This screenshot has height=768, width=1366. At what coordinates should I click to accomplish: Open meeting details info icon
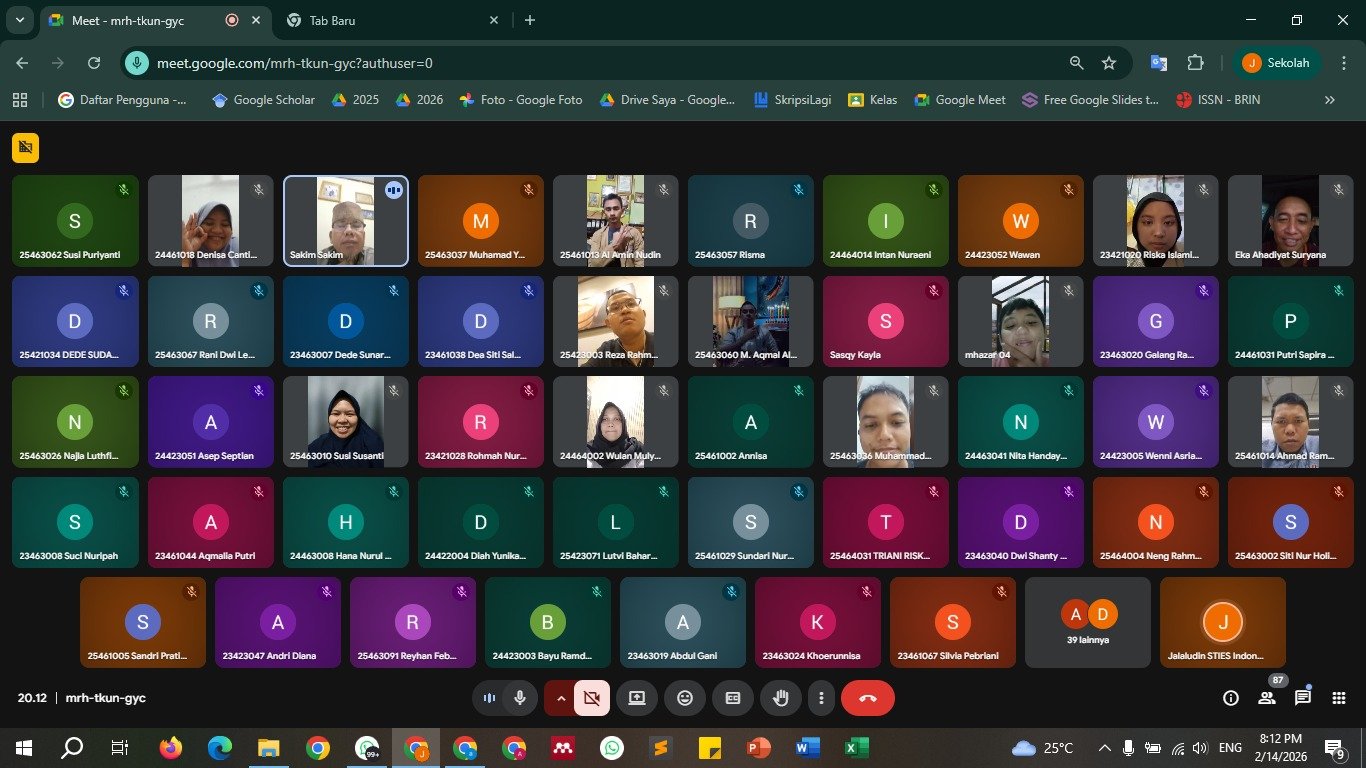(1231, 698)
